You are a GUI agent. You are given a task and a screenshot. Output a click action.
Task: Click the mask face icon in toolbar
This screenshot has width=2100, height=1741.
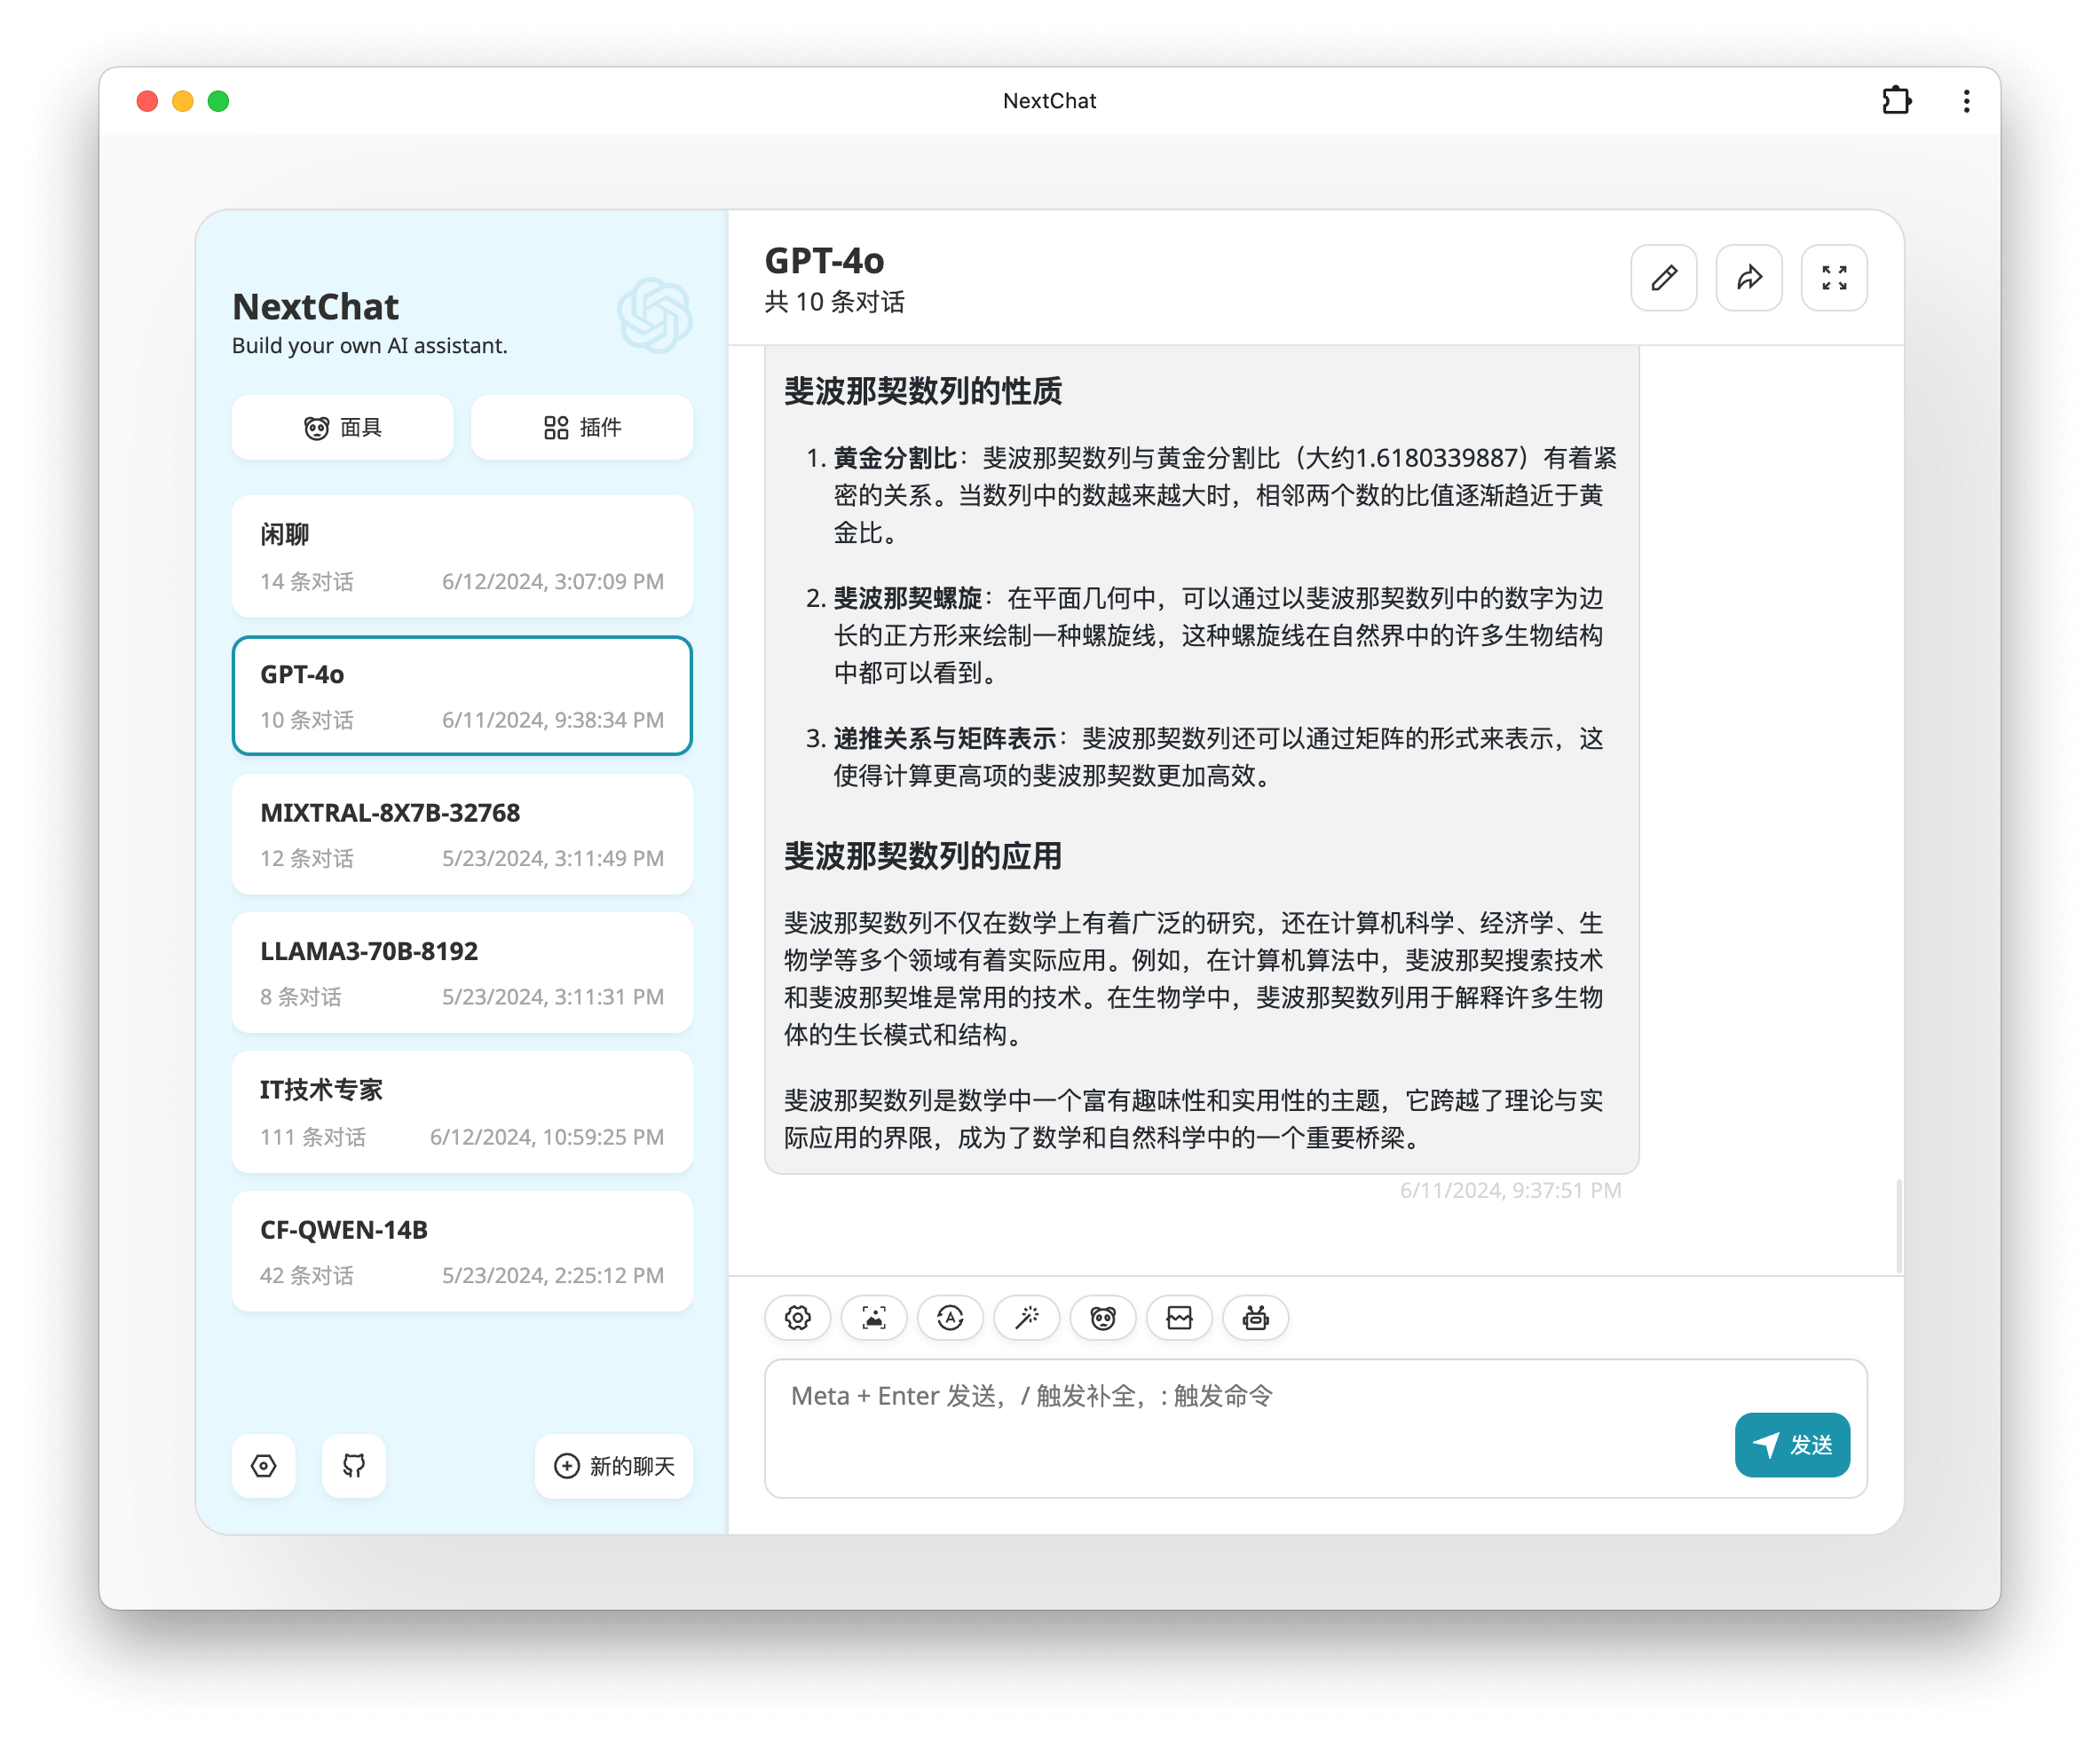(1102, 1318)
